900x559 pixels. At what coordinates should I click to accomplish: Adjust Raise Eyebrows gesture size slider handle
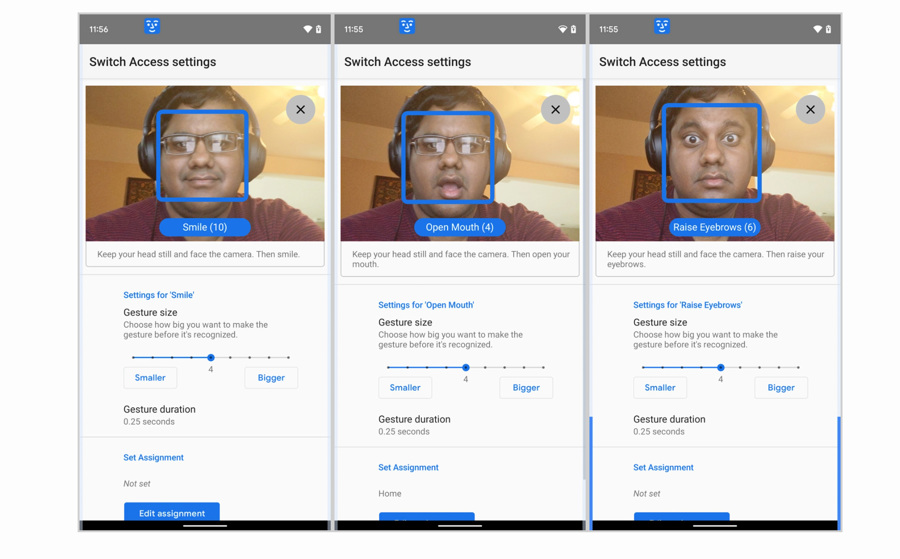point(720,367)
